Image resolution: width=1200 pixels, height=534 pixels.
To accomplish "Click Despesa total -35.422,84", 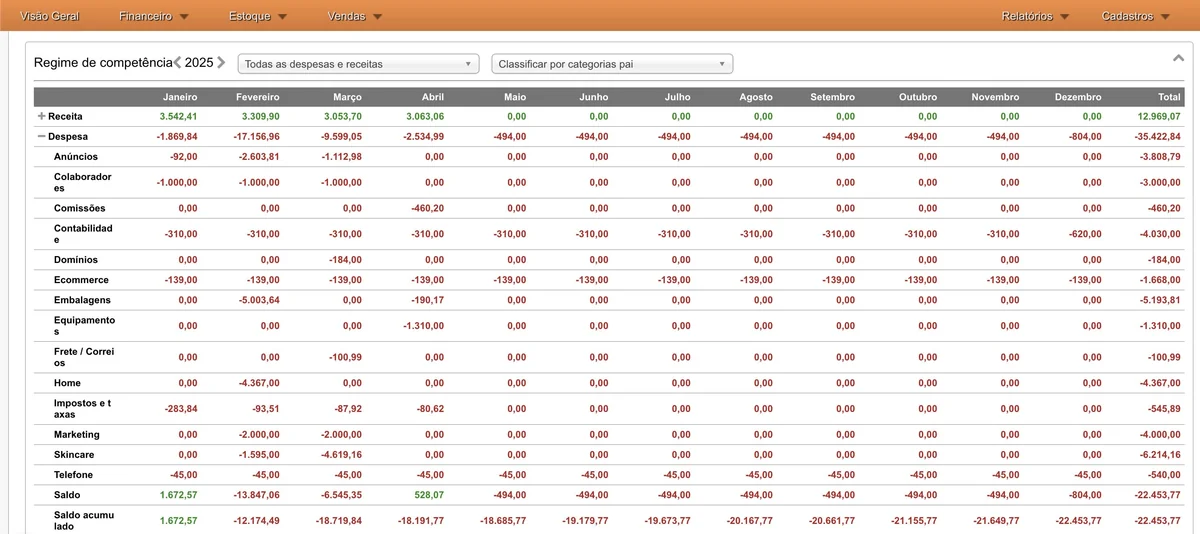I will click(1157, 136).
